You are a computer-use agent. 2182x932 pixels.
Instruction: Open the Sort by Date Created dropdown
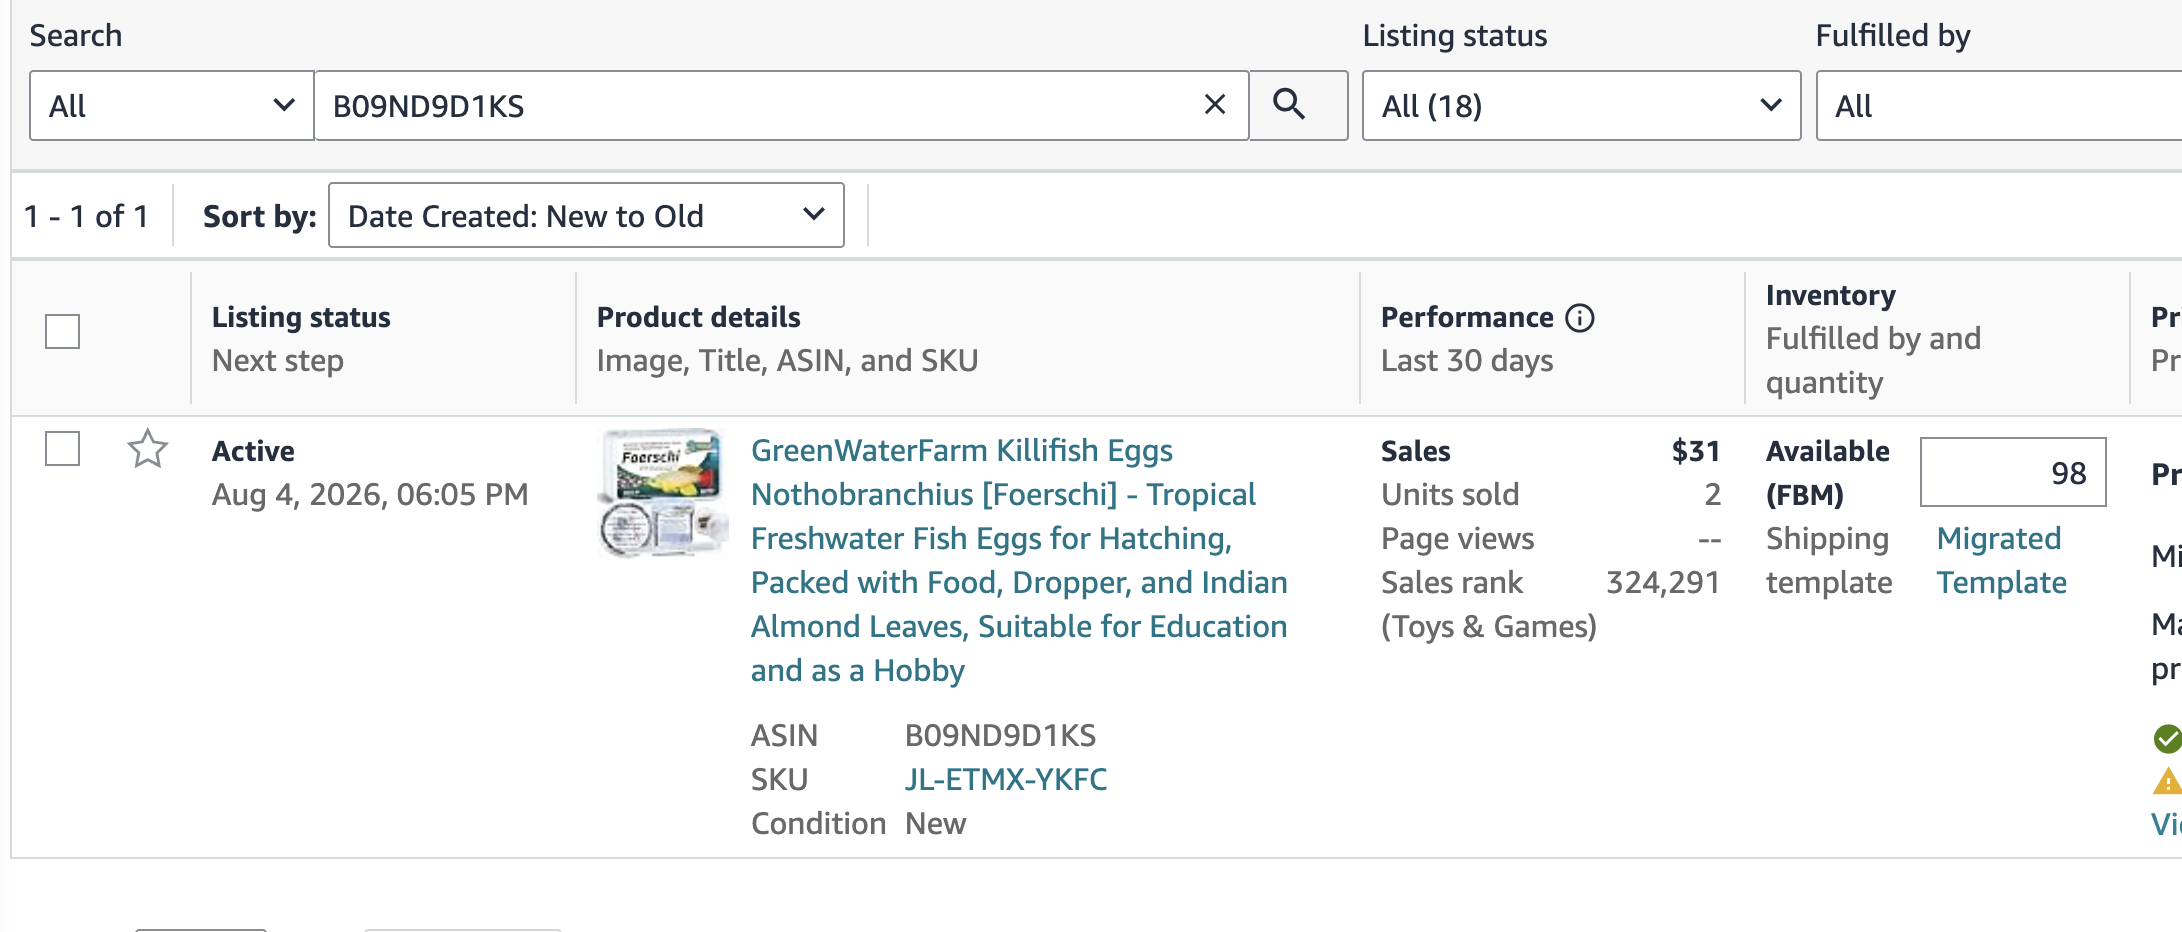(x=586, y=215)
